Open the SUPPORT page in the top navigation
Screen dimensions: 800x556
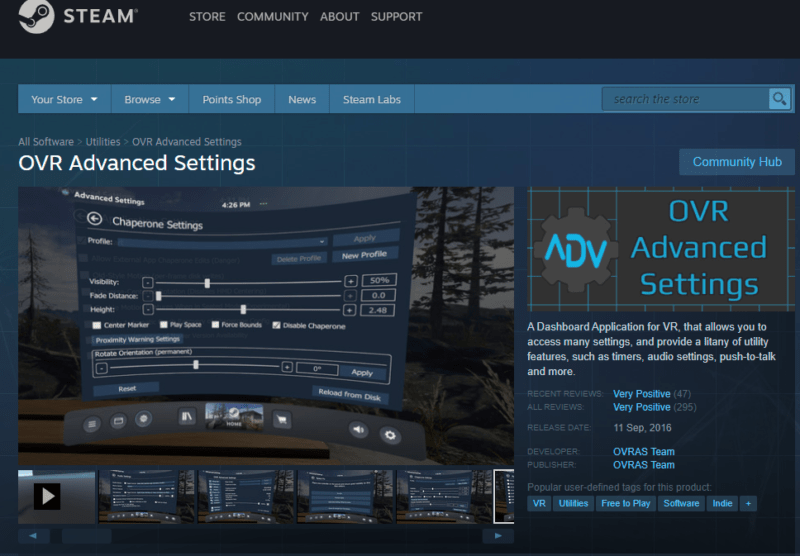[x=396, y=17]
